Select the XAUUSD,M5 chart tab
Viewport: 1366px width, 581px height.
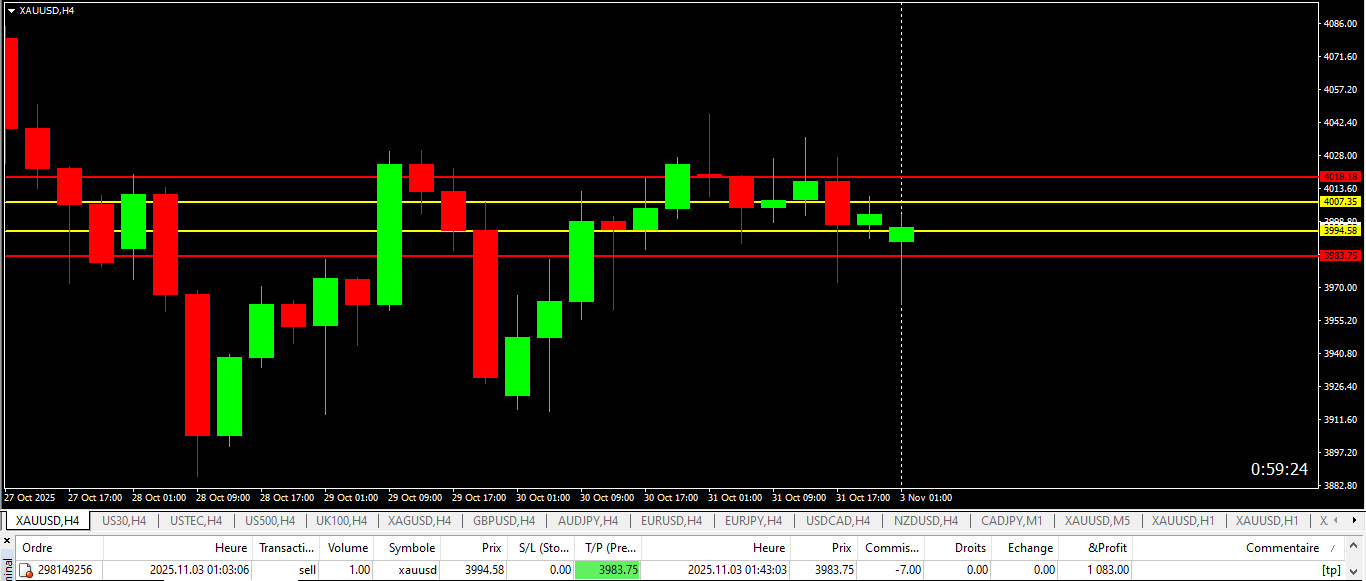point(1097,521)
